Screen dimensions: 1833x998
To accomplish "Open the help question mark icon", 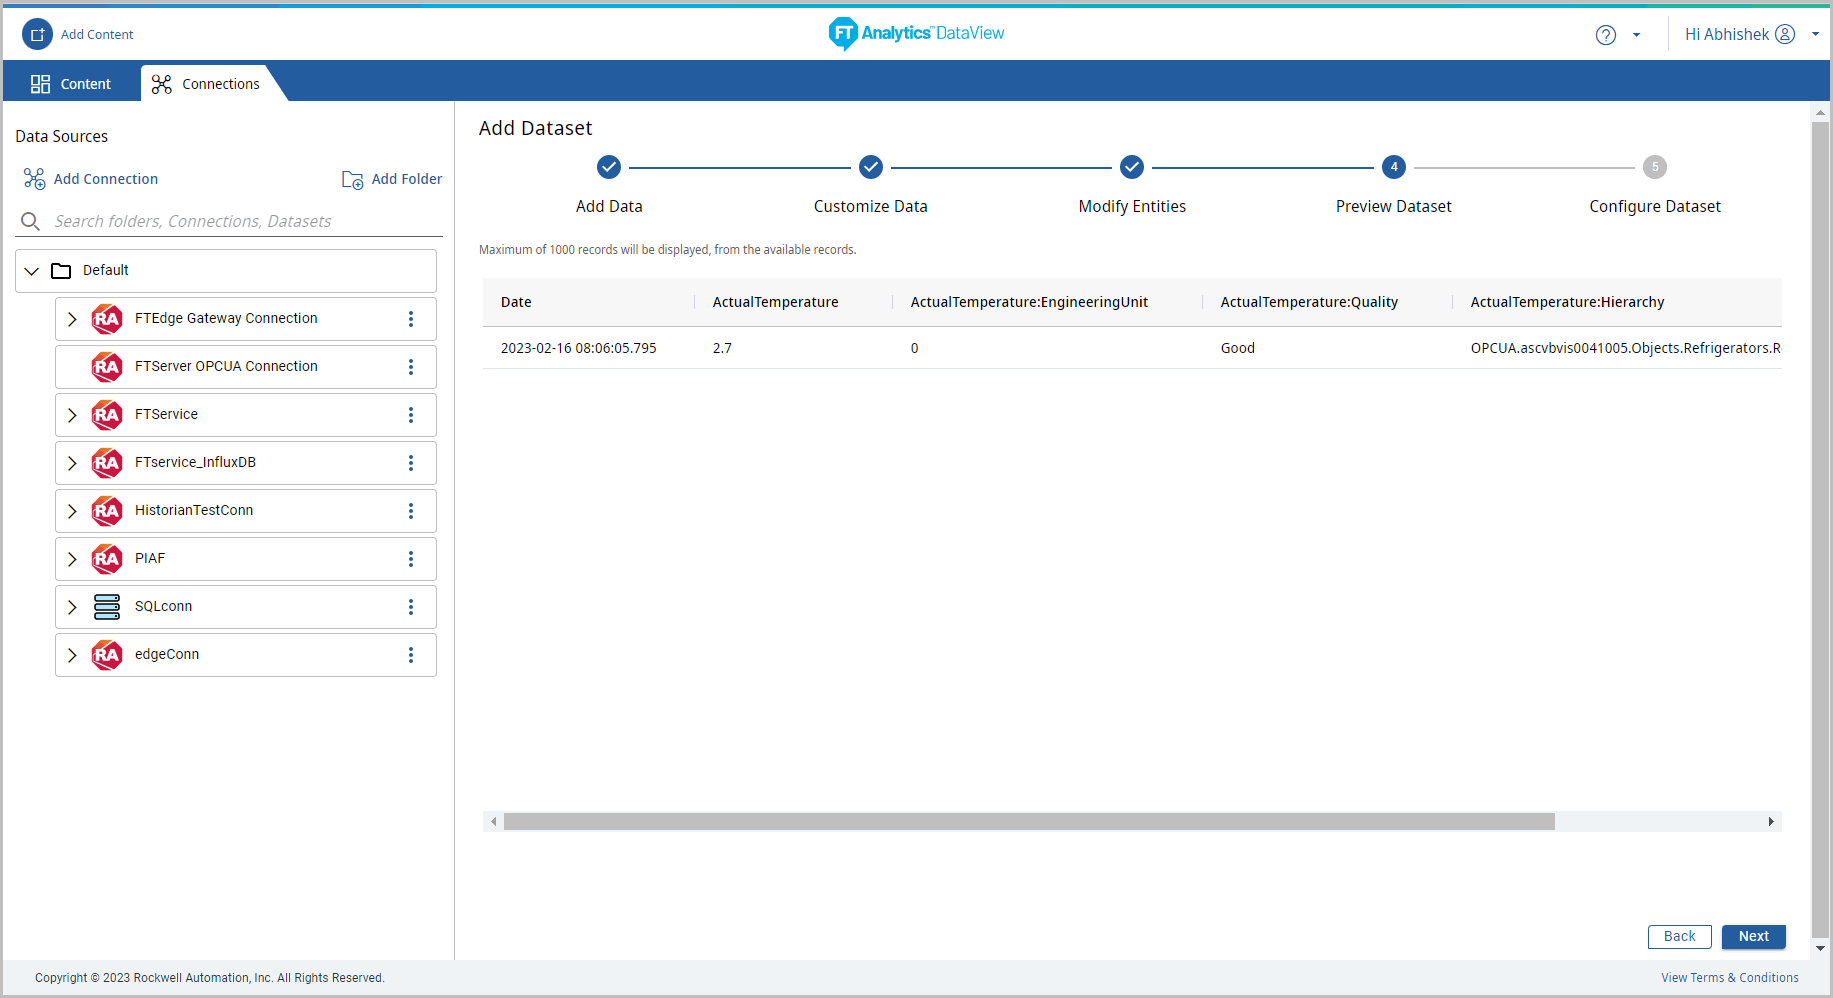I will pyautogui.click(x=1605, y=35).
